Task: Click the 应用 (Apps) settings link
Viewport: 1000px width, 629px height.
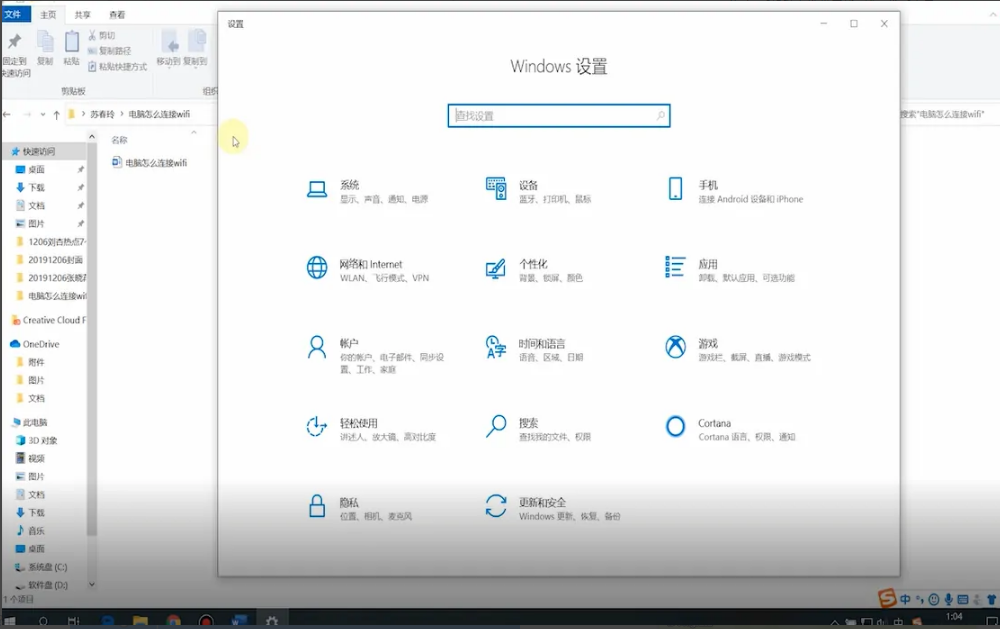Action: pos(708,265)
